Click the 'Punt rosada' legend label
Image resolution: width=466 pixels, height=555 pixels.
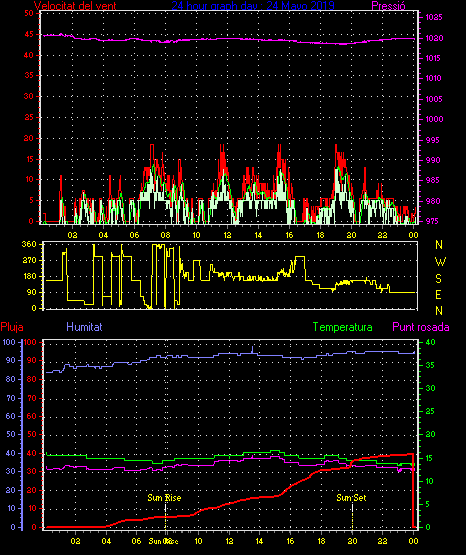[421, 327]
